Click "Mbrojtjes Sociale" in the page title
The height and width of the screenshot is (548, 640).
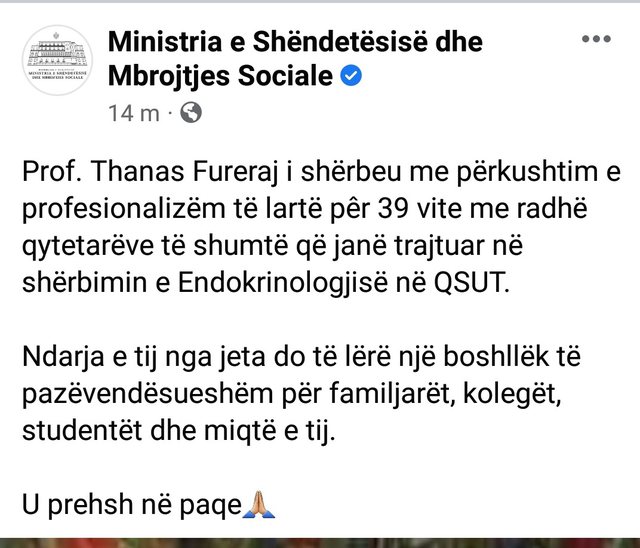(x=220, y=76)
